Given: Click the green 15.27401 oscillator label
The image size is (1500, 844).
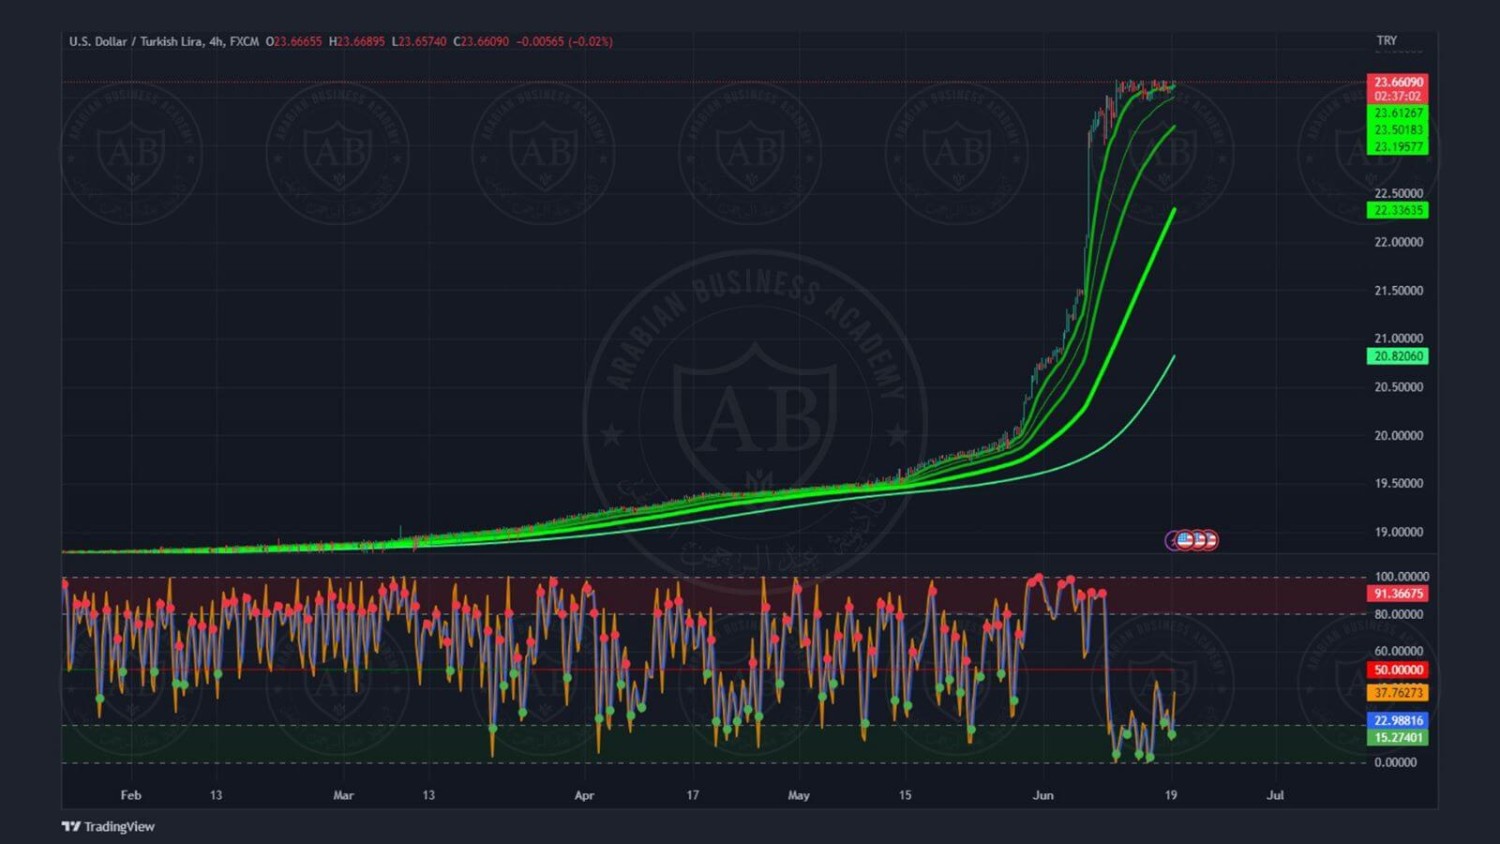Looking at the screenshot, I should pyautogui.click(x=1397, y=738).
